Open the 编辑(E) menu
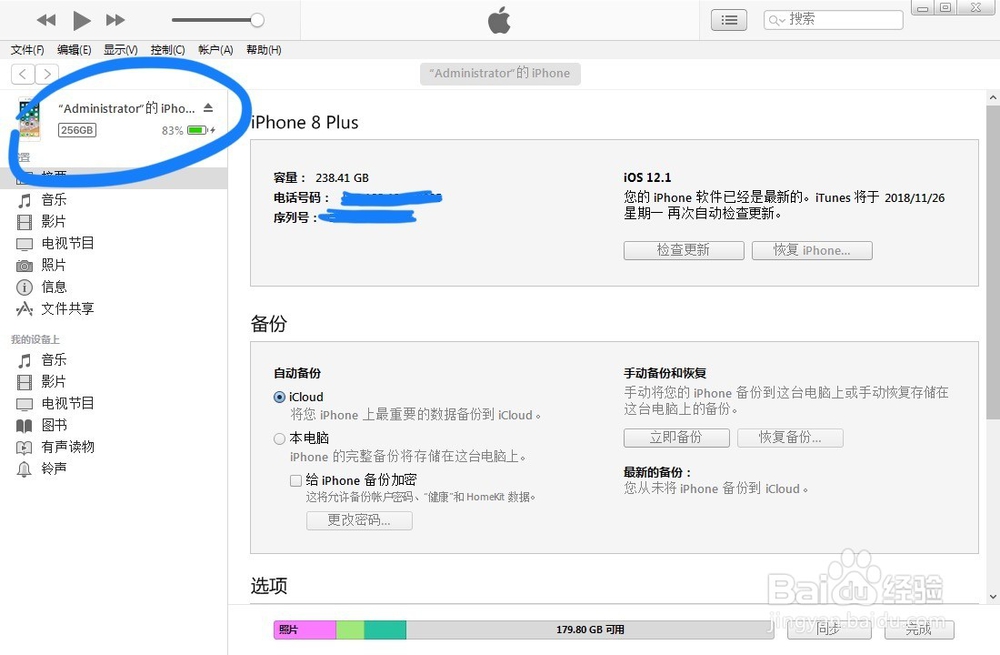The height and width of the screenshot is (655, 1000). pyautogui.click(x=74, y=50)
